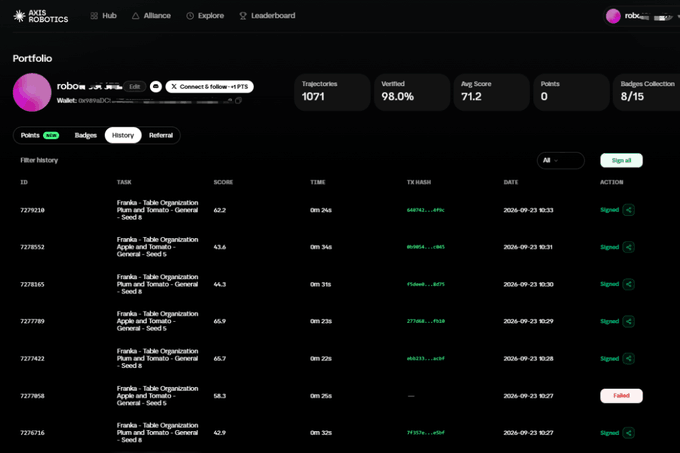Open the All filter dropdown

click(560, 160)
